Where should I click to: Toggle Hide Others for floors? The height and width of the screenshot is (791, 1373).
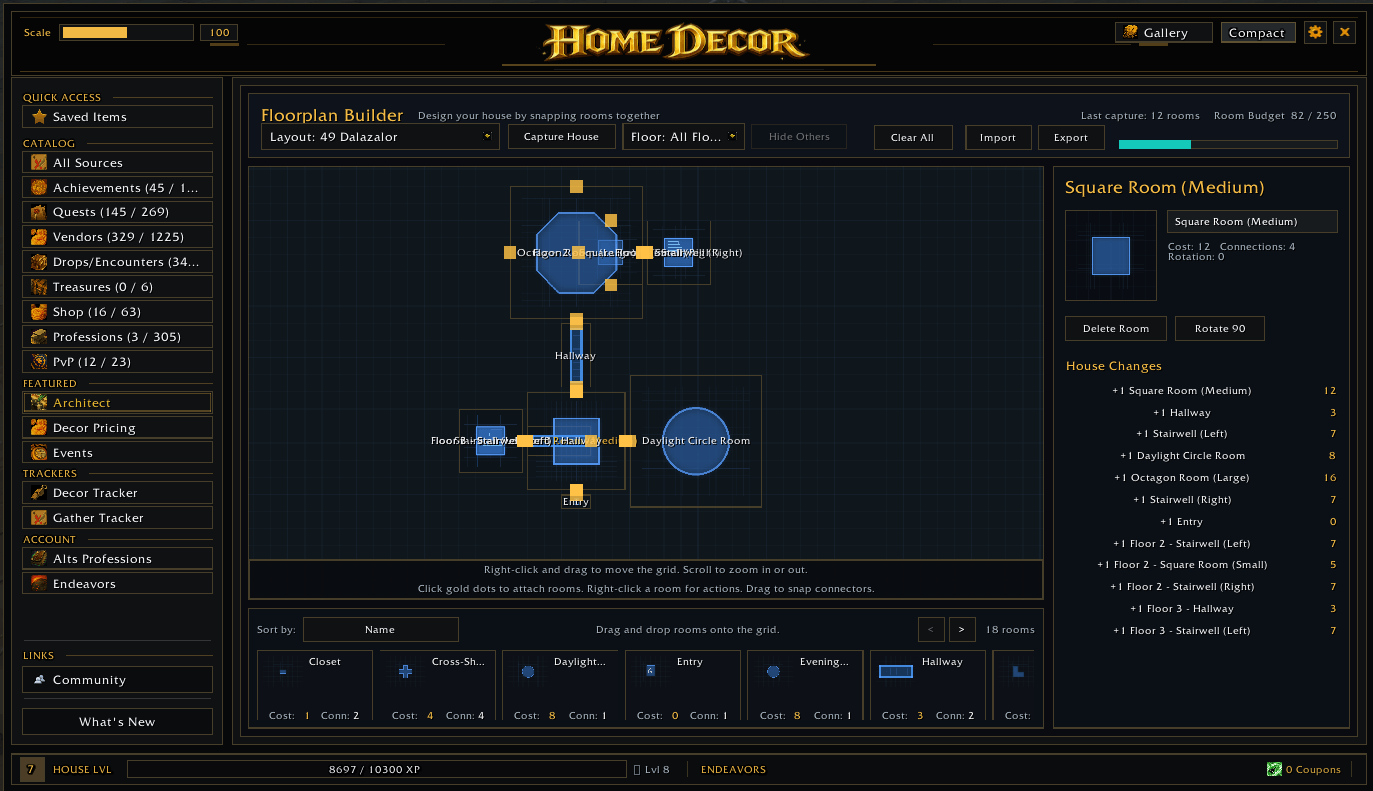click(x=799, y=137)
